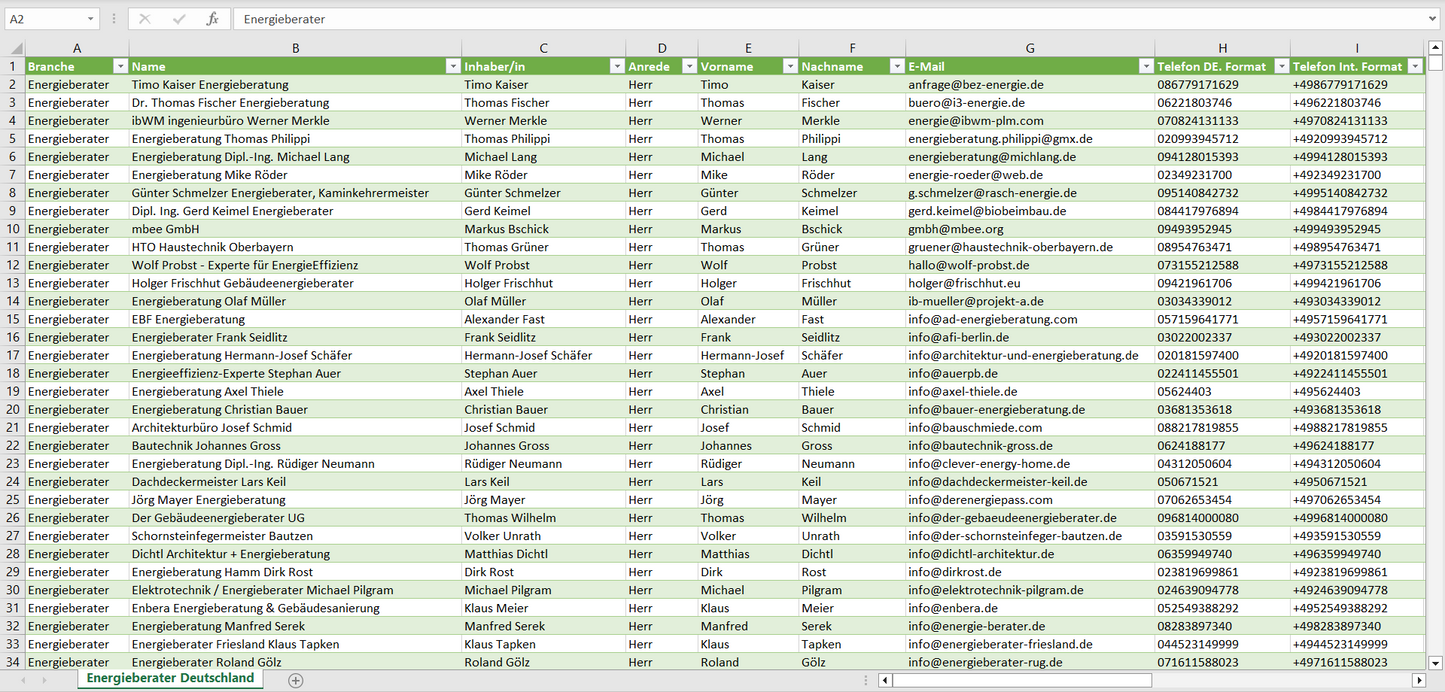Expand the Name Box dropdown arrow
This screenshot has height=692, width=1445.
(x=90, y=19)
